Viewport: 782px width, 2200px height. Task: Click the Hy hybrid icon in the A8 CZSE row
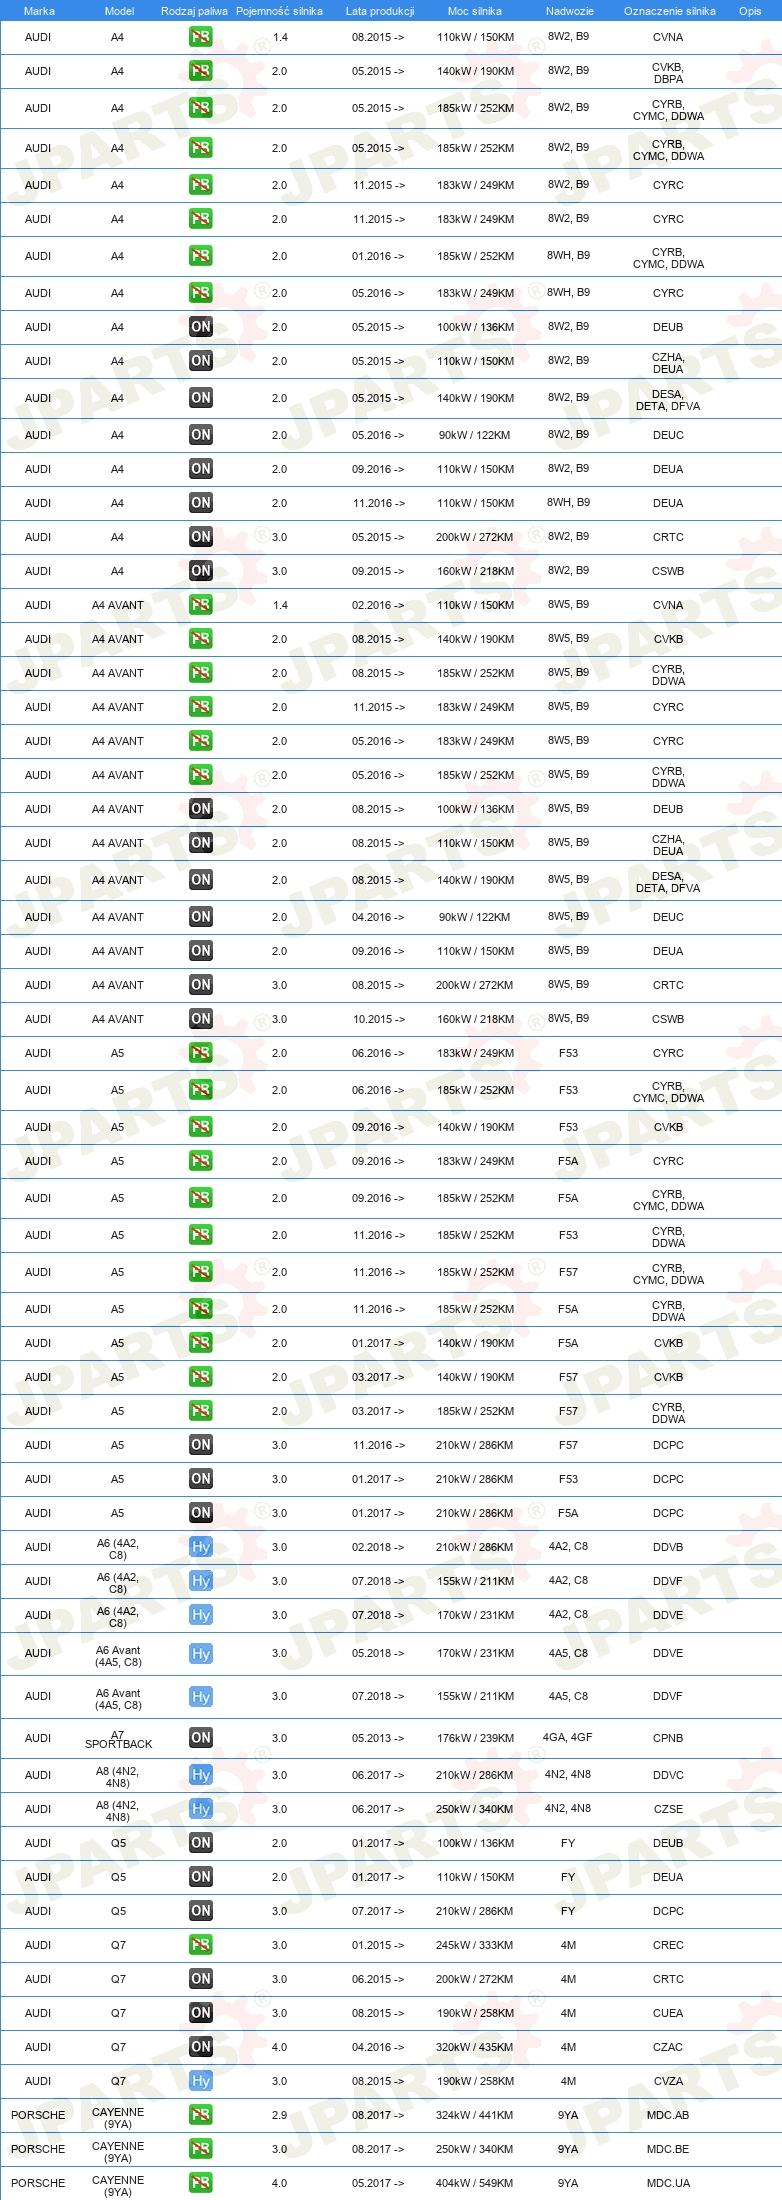(201, 1809)
